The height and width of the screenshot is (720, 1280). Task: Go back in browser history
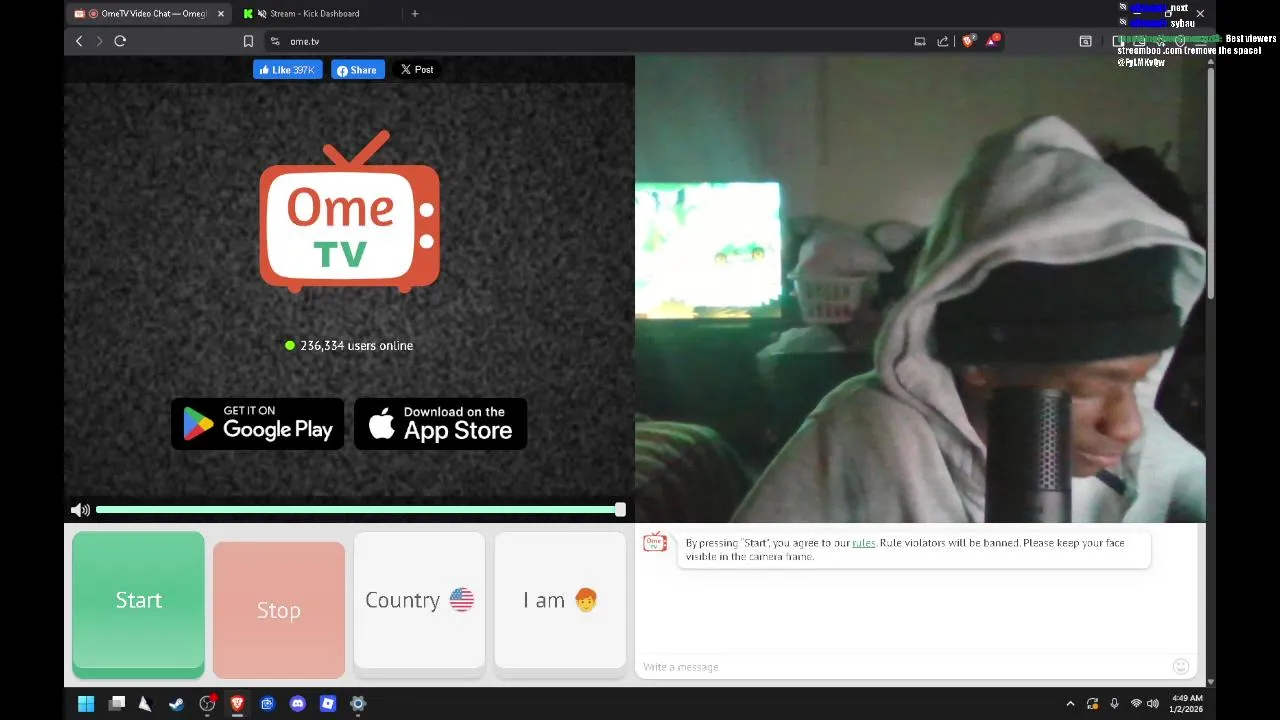(79, 41)
